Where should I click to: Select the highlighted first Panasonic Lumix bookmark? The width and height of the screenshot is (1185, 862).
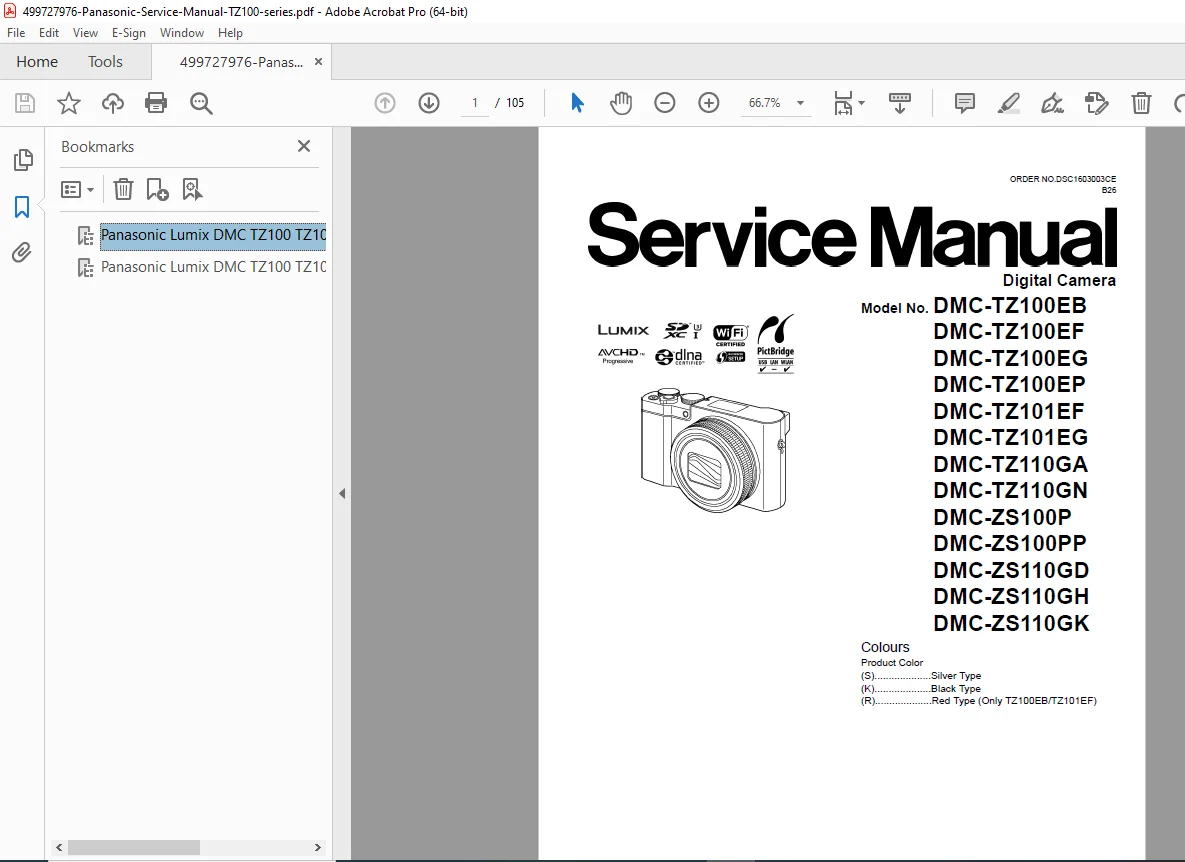213,235
